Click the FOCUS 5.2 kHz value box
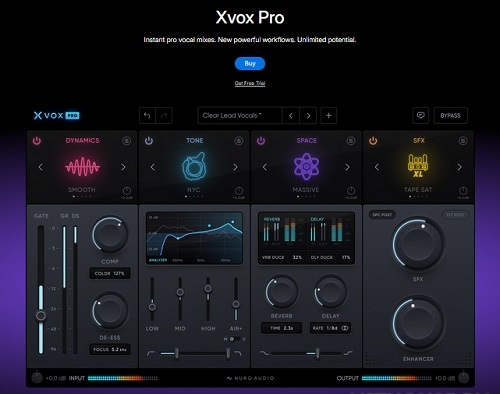 (x=110, y=350)
